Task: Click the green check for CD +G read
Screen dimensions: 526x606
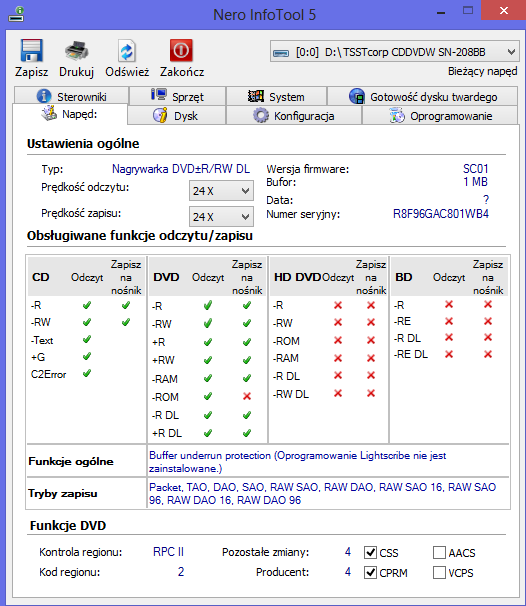Action: coord(87,356)
